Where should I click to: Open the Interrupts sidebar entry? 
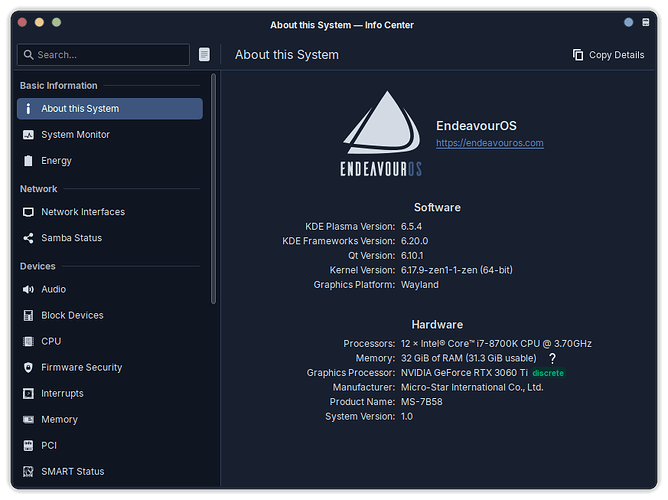click(62, 393)
